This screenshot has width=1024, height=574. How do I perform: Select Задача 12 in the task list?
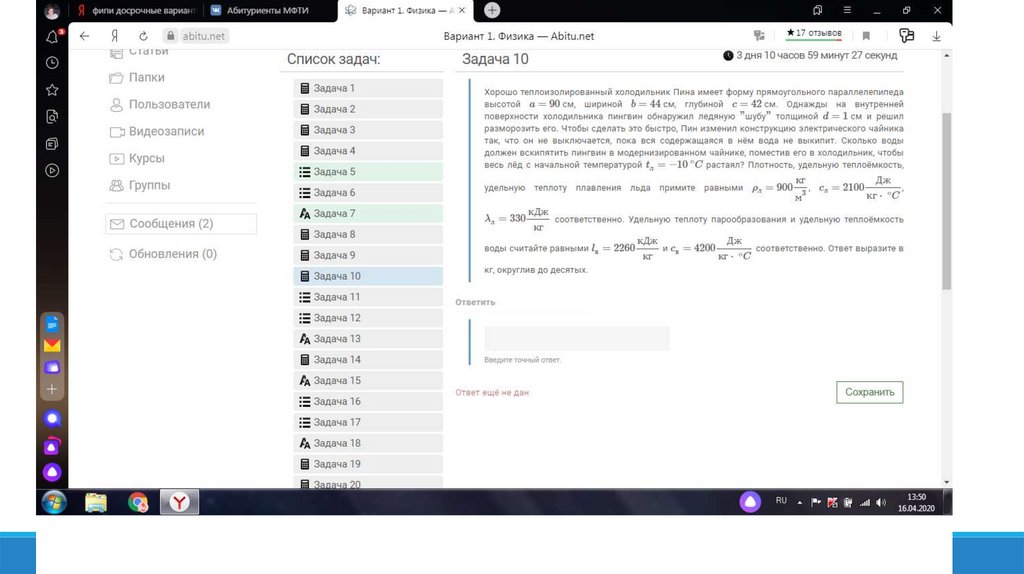(368, 318)
